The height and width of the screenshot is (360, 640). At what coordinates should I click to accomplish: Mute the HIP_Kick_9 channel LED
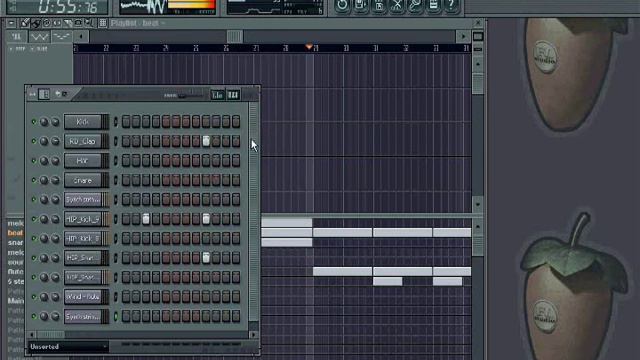pos(34,219)
